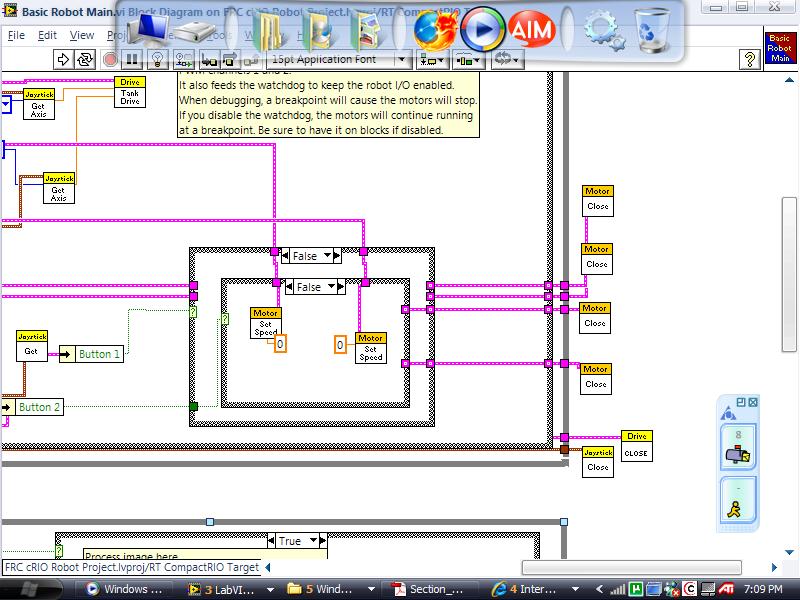Open the Reorder dropdown

[506, 60]
